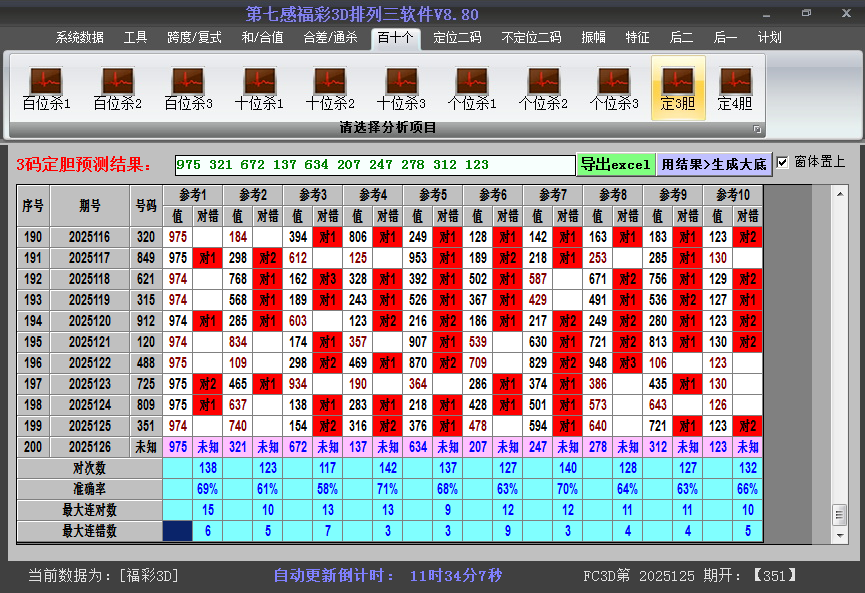Open the 定4胆 analysis icon

tap(735, 88)
